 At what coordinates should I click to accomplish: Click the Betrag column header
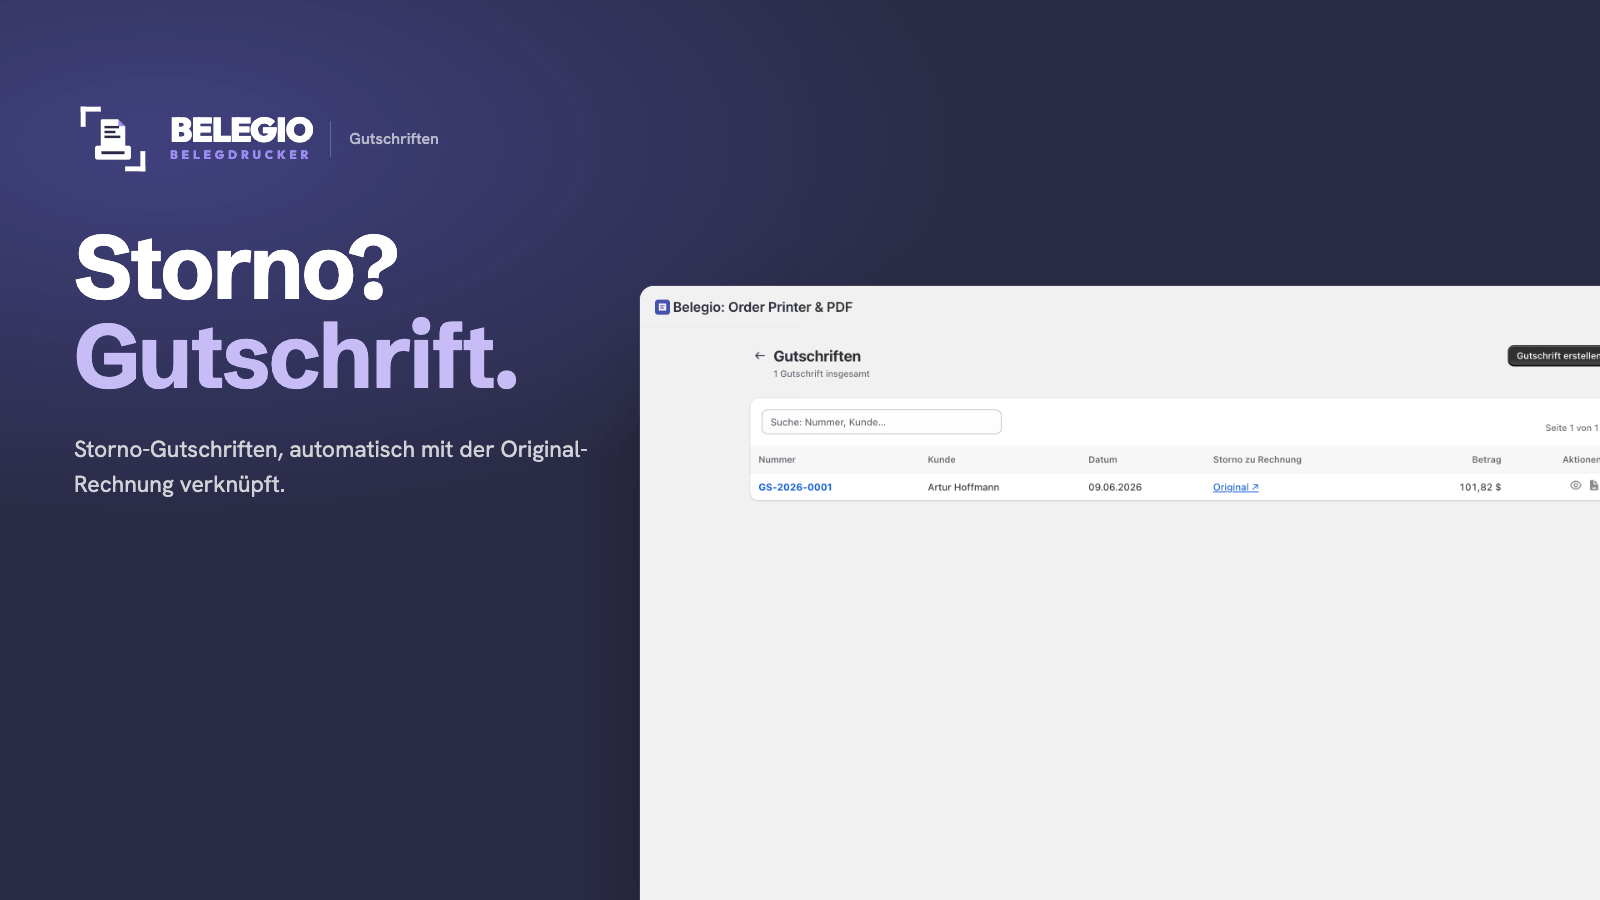pyautogui.click(x=1486, y=460)
